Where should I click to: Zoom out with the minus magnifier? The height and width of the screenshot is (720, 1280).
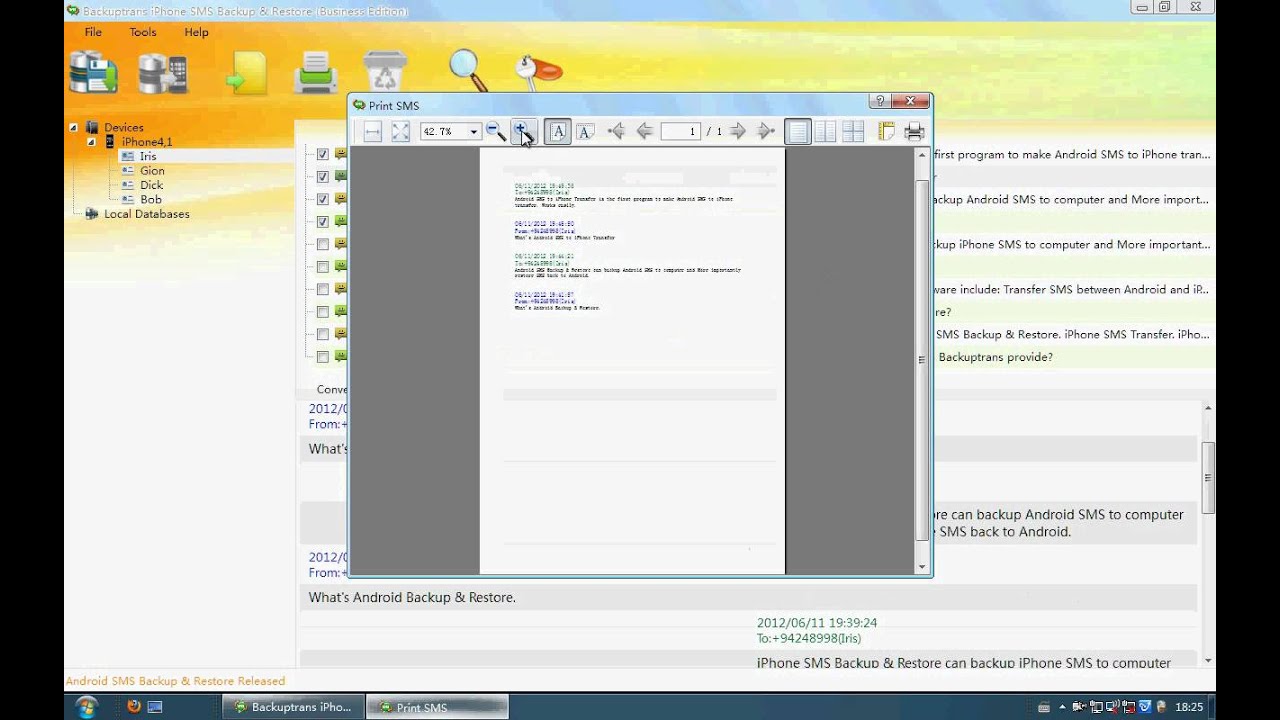(495, 132)
